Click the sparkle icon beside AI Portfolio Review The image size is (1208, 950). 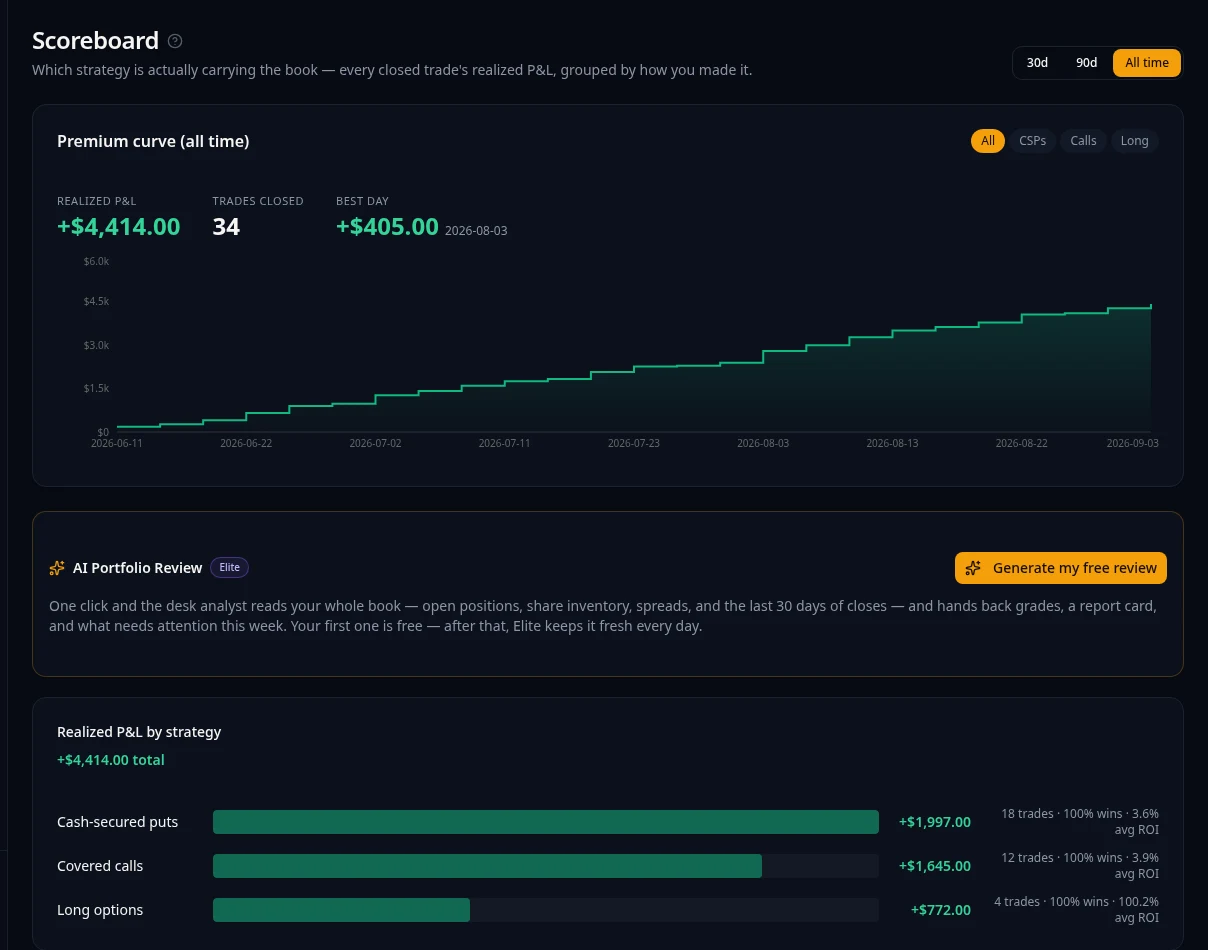tap(57, 568)
